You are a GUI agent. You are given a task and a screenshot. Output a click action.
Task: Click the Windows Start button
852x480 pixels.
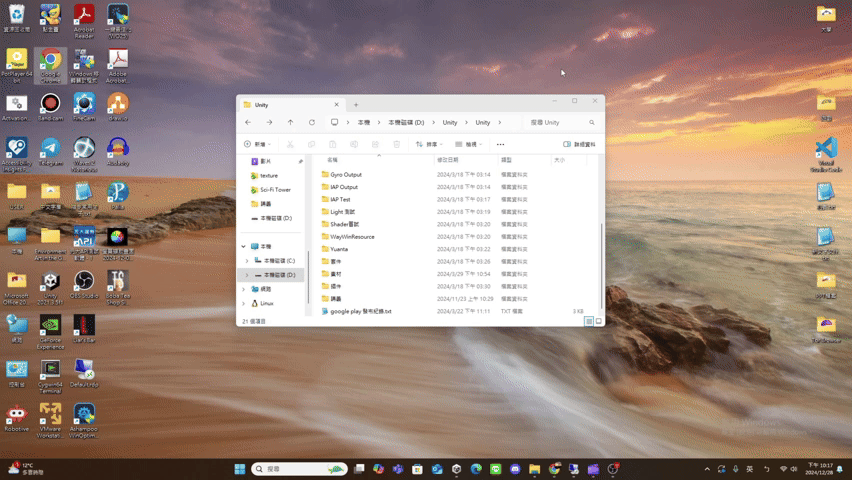[x=240, y=469]
